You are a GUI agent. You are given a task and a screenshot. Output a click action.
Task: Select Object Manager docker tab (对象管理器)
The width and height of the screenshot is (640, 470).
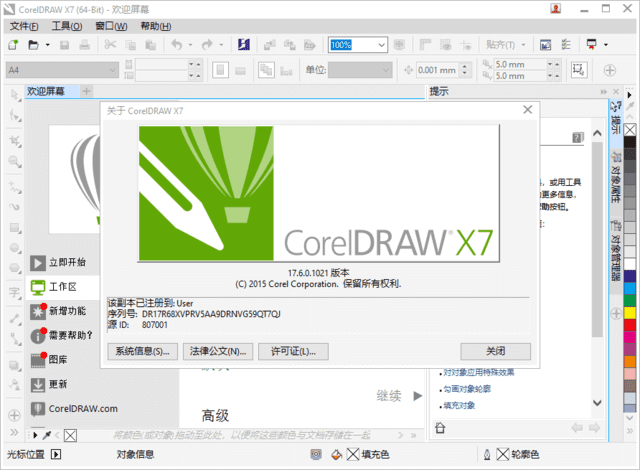[616, 251]
